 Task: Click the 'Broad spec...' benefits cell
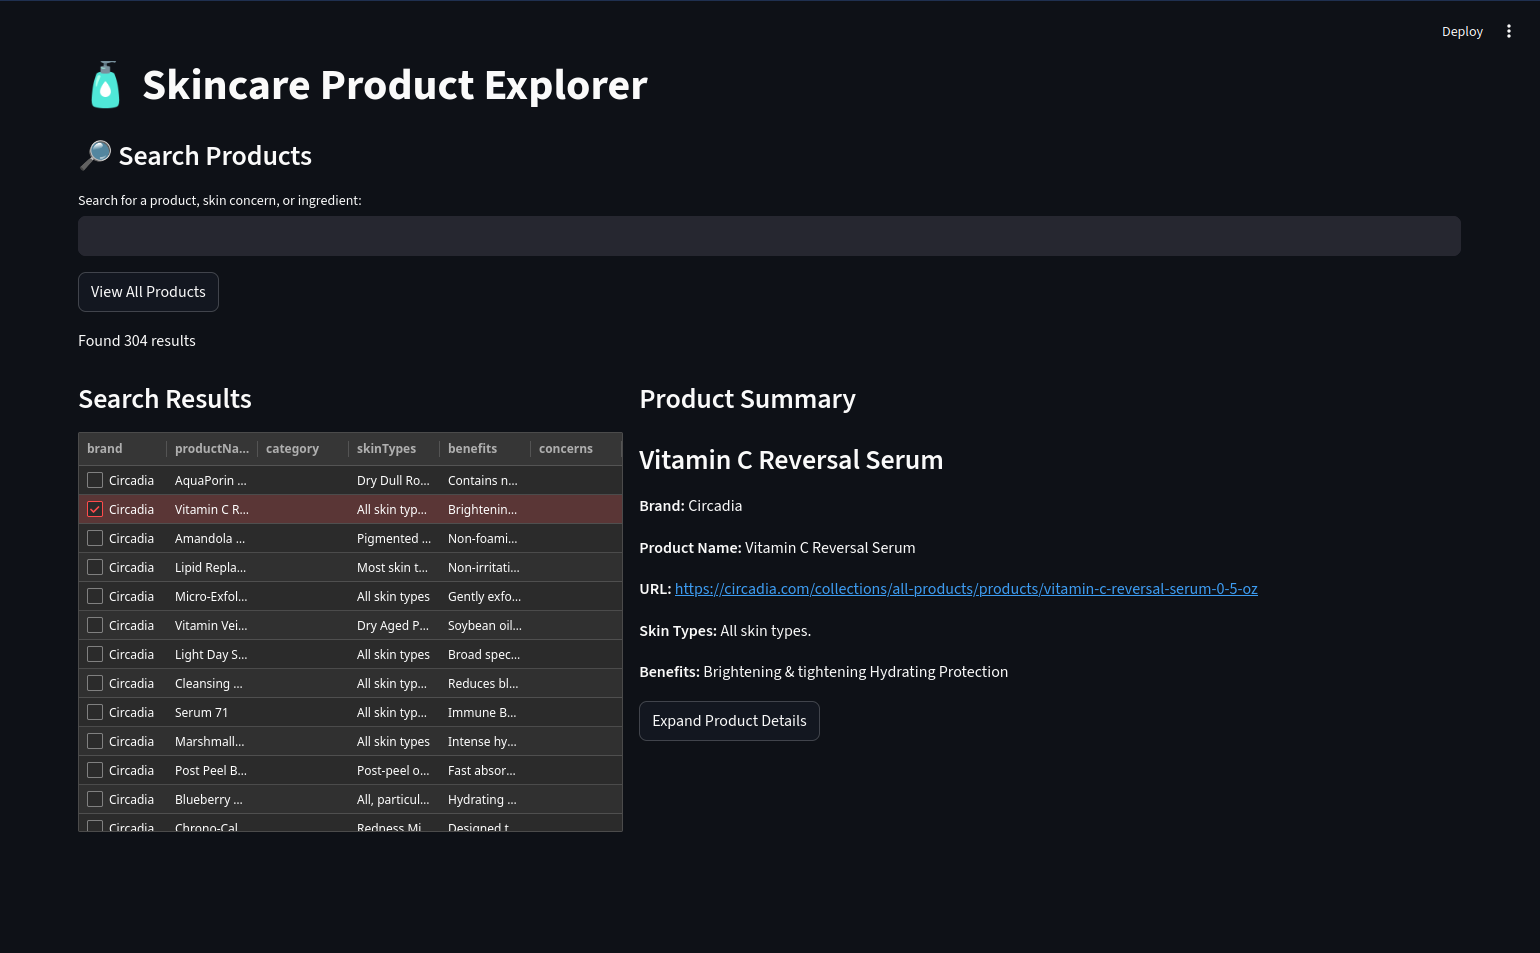pos(485,654)
